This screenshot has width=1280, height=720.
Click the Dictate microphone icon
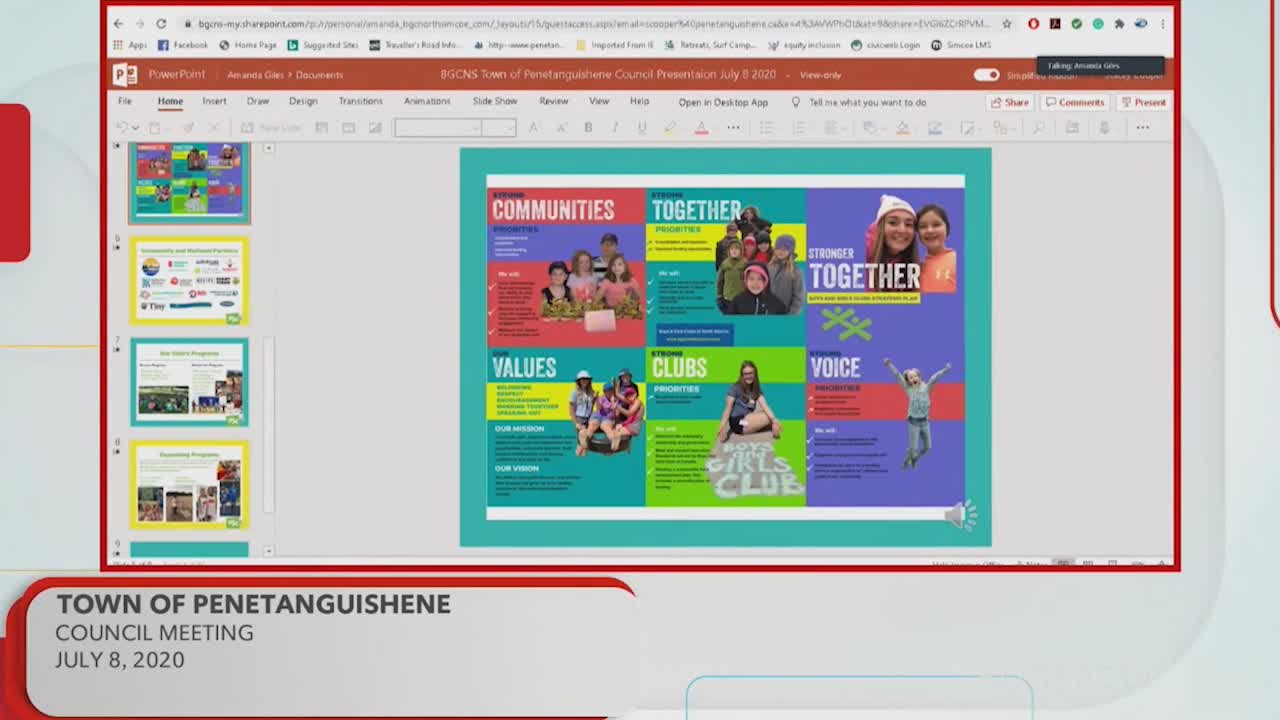(1105, 128)
